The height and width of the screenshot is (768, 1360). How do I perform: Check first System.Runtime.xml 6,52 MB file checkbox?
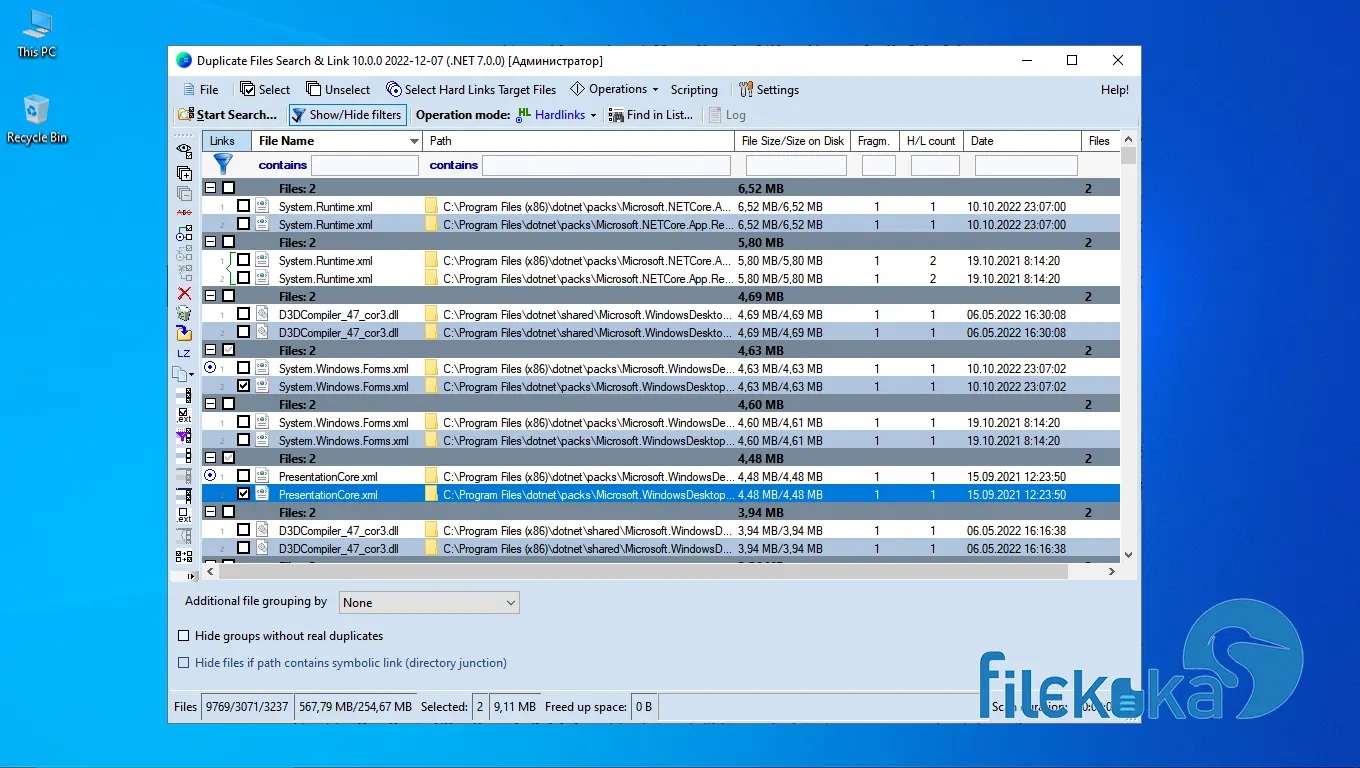tap(244, 206)
